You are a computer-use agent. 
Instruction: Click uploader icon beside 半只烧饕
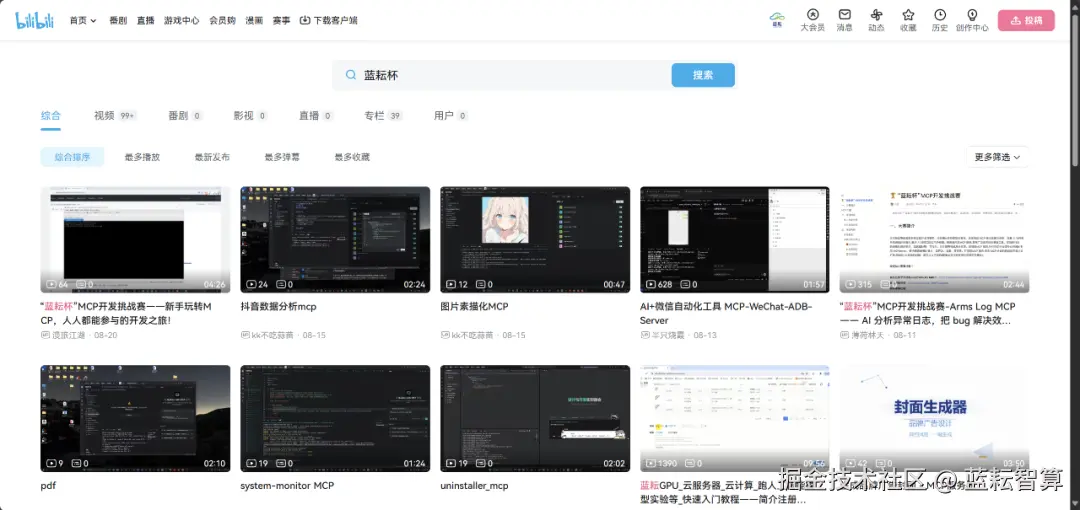click(645, 335)
